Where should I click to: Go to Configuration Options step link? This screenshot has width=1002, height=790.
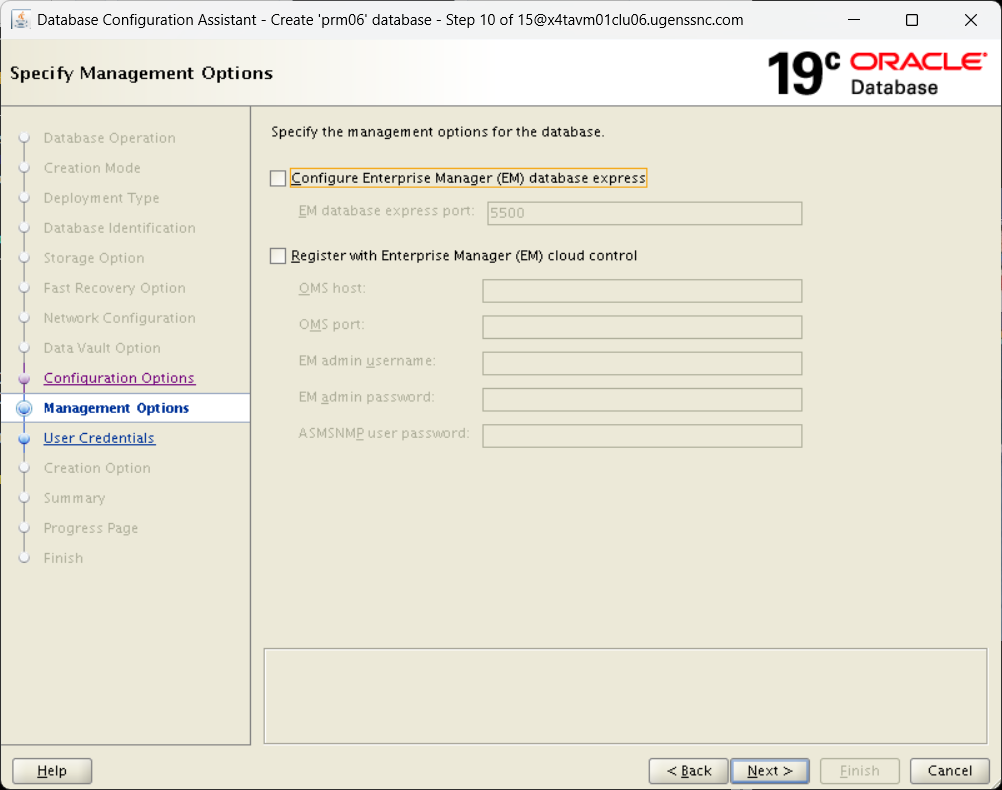119,378
